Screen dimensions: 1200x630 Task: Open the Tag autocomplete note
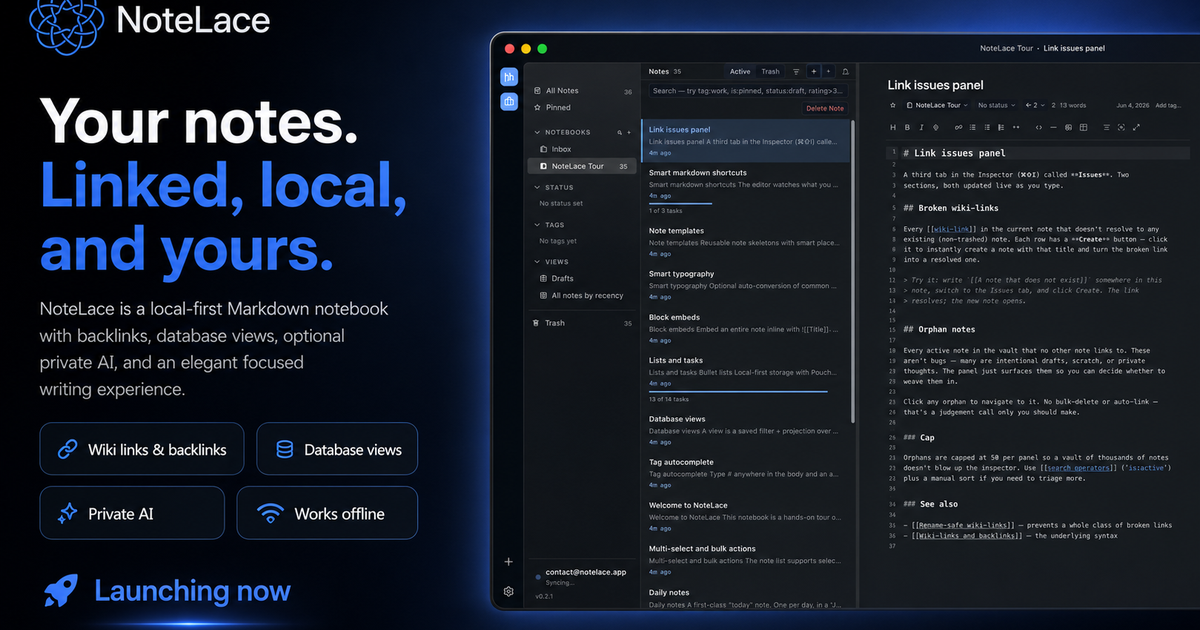(747, 472)
